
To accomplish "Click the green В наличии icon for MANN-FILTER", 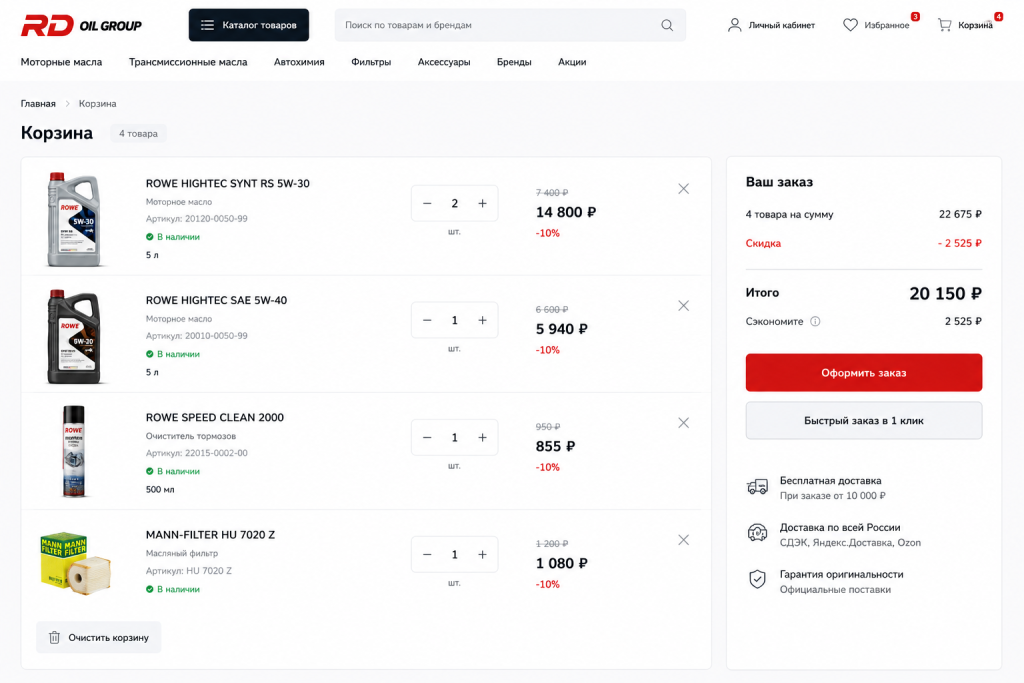I will [x=150, y=589].
